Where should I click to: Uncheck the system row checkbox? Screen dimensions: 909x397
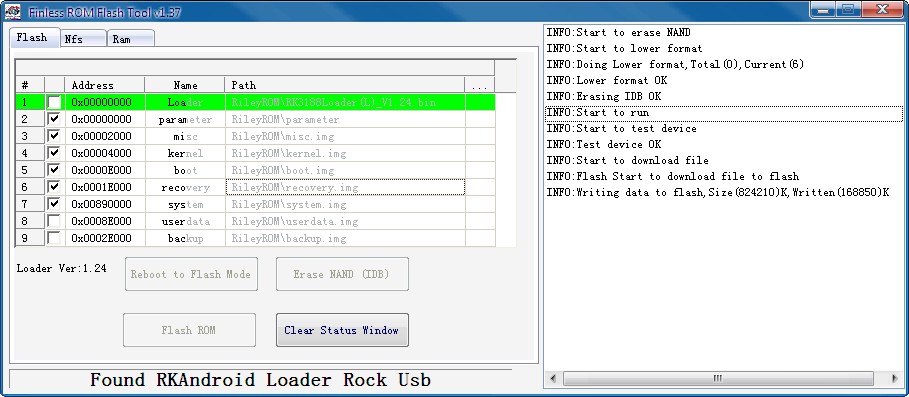[x=54, y=204]
